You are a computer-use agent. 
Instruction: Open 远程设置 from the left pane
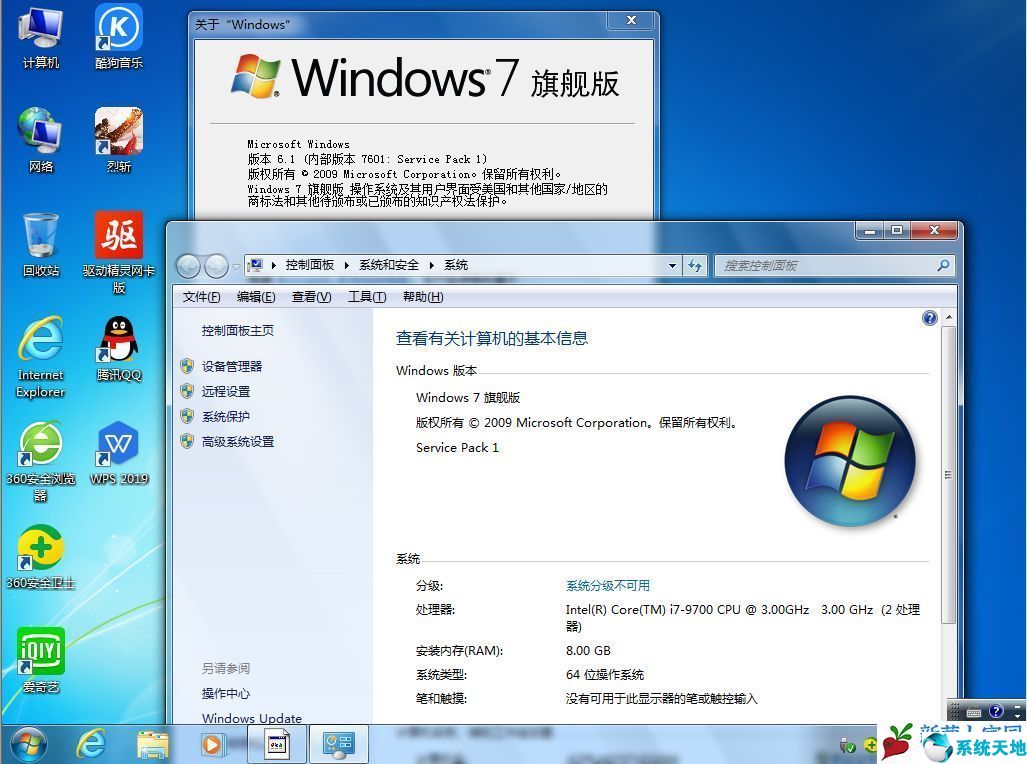[226, 391]
